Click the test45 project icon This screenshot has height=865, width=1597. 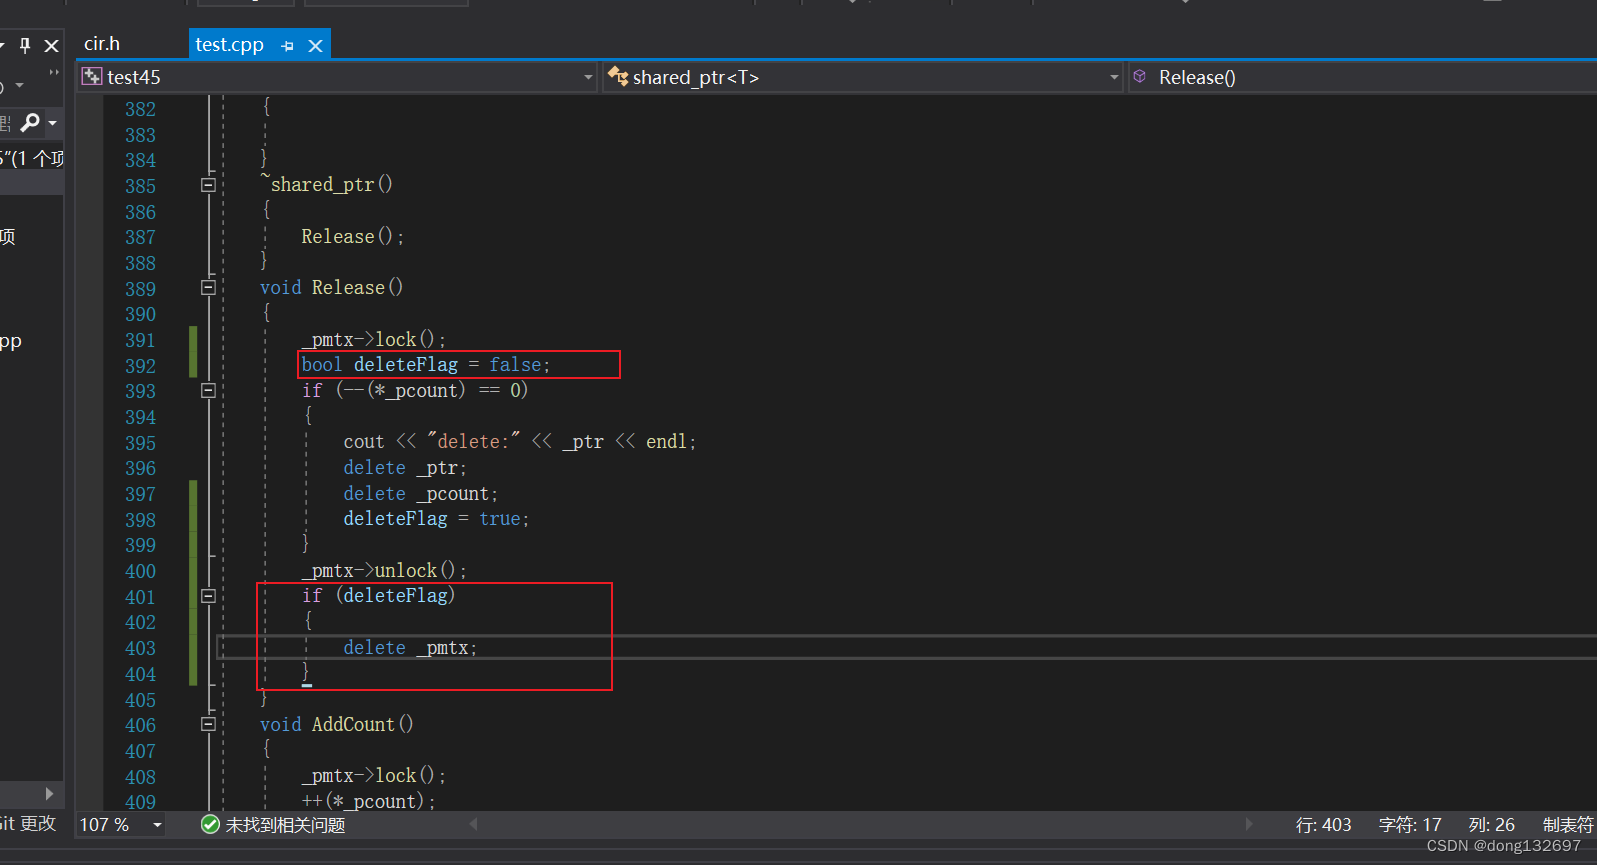click(92, 77)
